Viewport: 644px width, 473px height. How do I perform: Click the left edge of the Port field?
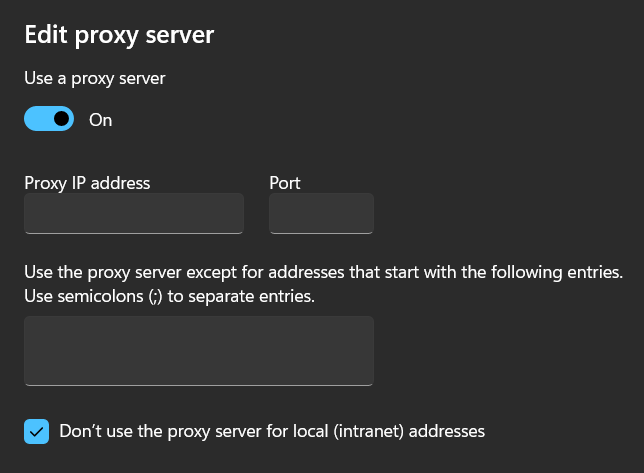(274, 214)
